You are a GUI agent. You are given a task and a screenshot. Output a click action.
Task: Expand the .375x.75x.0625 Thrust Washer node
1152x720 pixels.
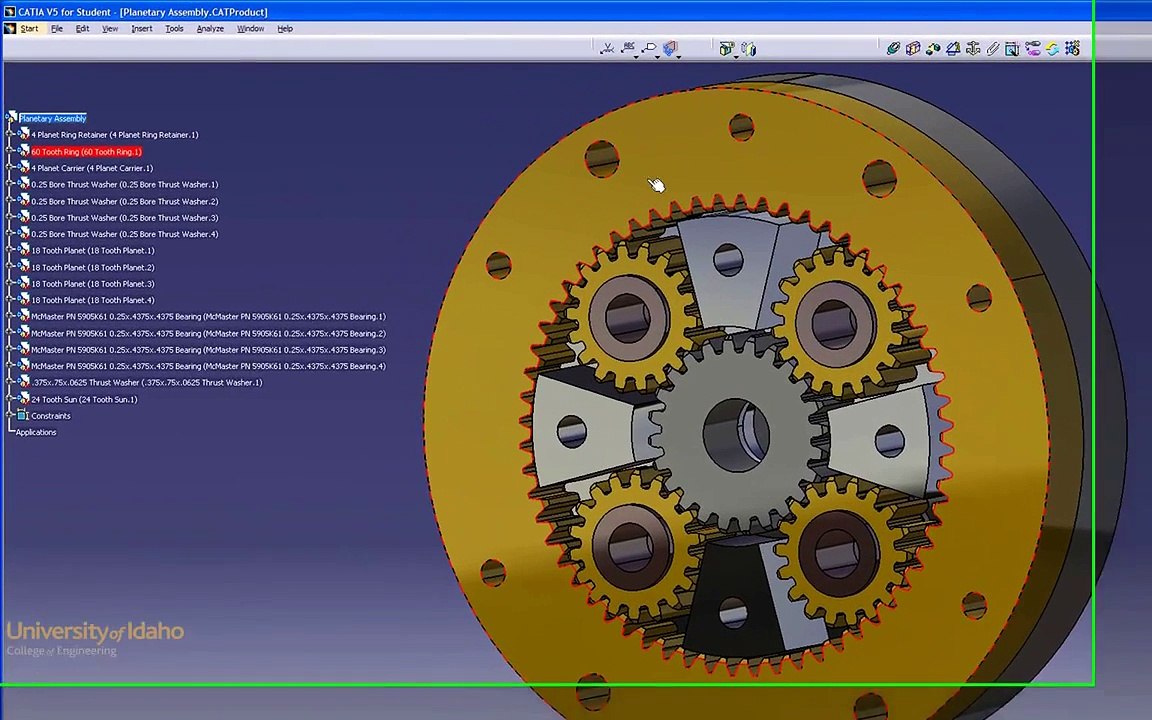point(10,382)
